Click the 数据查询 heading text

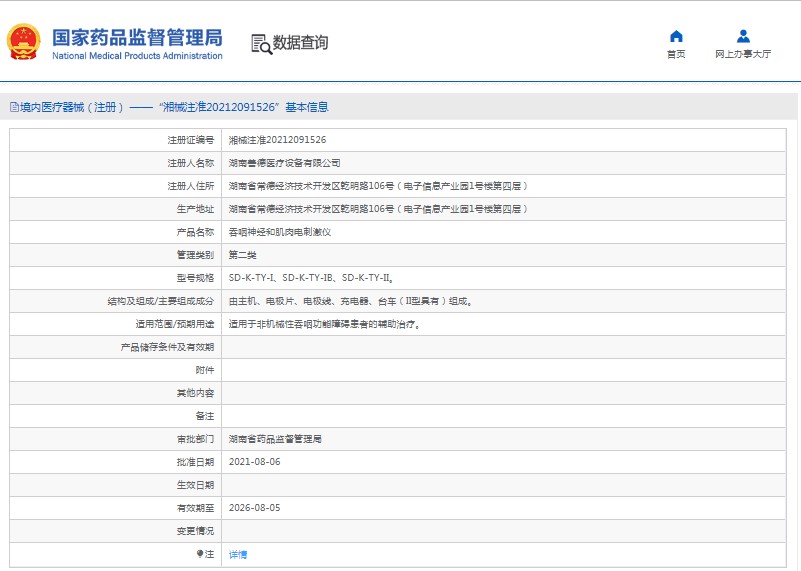click(x=300, y=43)
